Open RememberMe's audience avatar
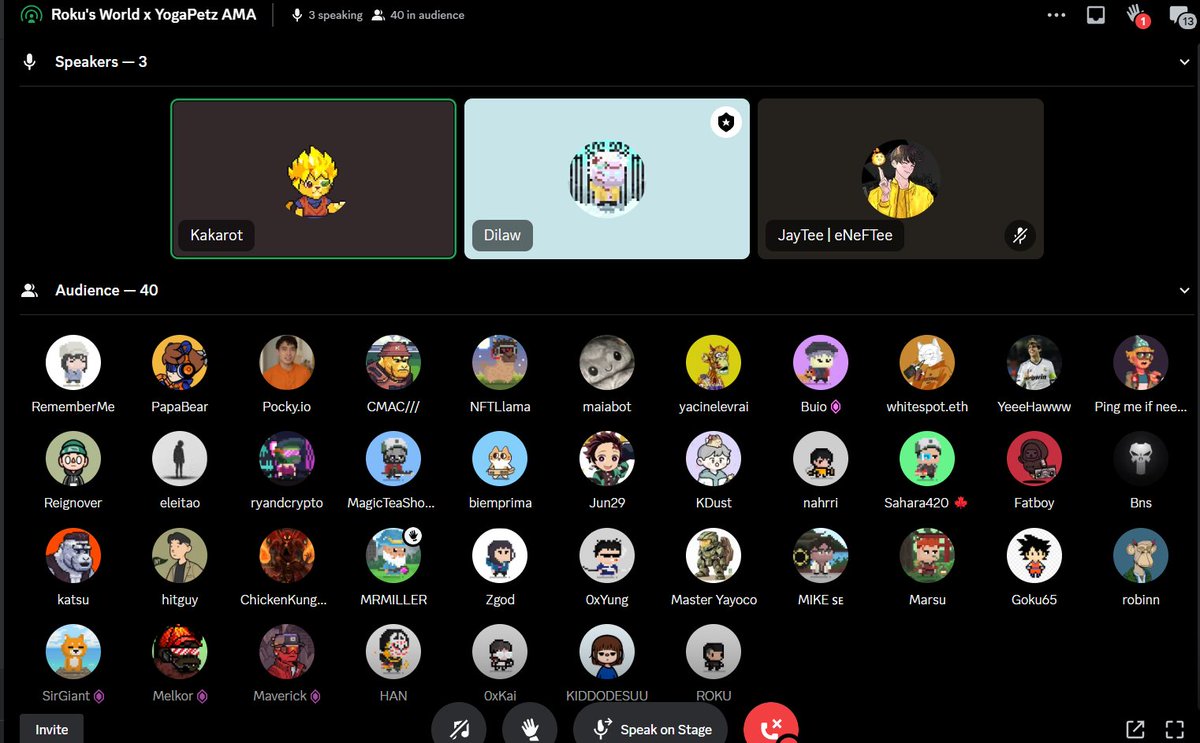This screenshot has height=743, width=1200. [73, 362]
